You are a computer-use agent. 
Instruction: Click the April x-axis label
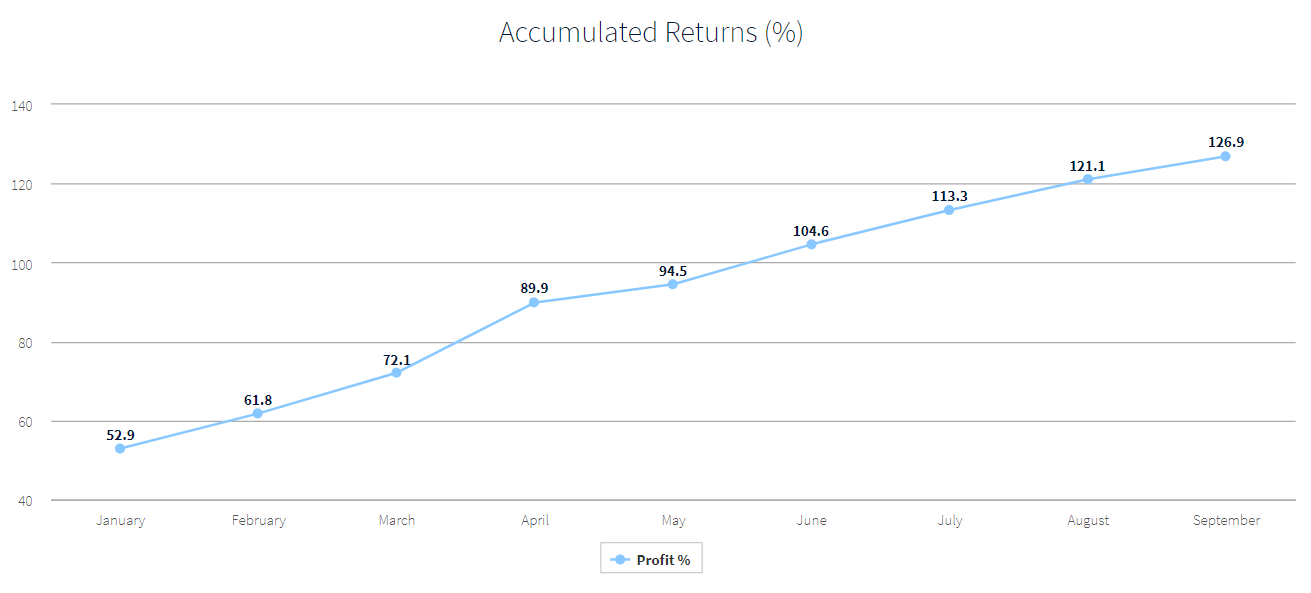[534, 520]
